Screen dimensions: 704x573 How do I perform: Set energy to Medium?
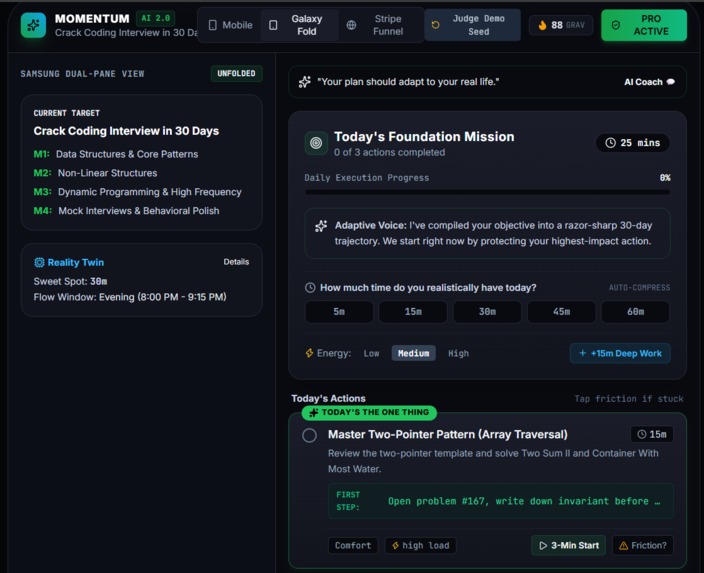tap(414, 353)
